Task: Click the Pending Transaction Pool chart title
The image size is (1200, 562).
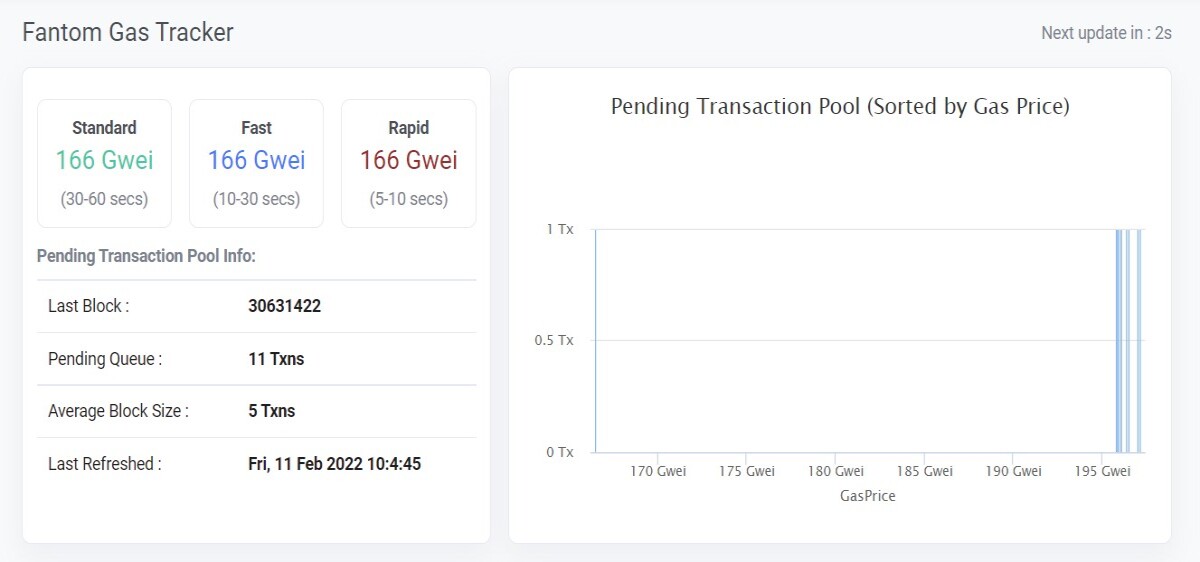Action: coord(840,106)
